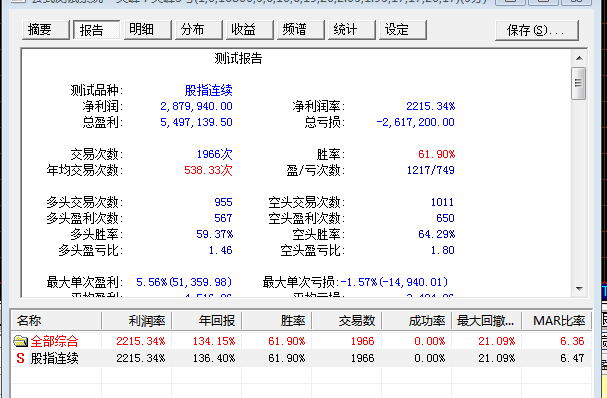The height and width of the screenshot is (398, 607).
Task: Click the report scrollbar down arrow
Action: coord(579,288)
